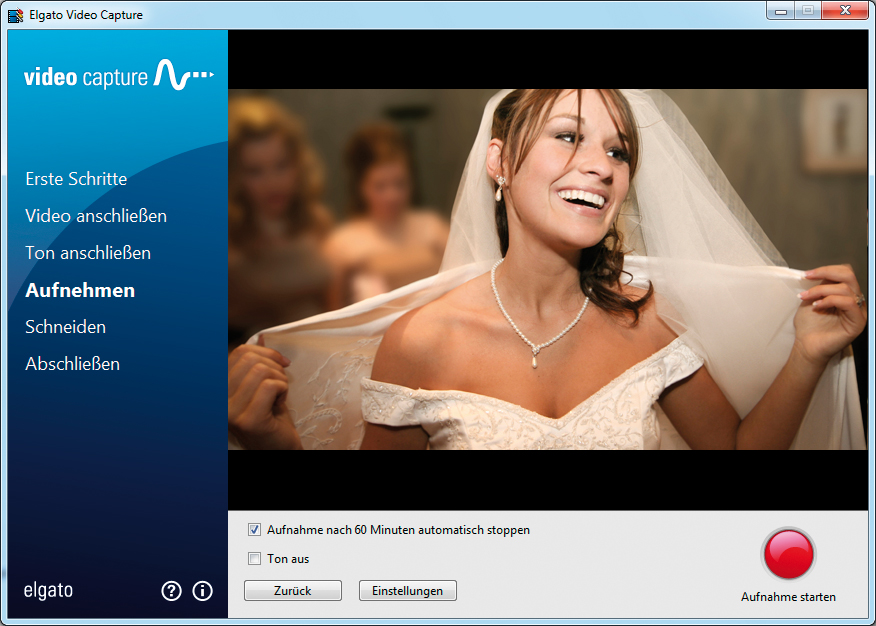Image resolution: width=876 pixels, height=626 pixels.
Task: Click the elgato brand logo
Action: [x=48, y=591]
